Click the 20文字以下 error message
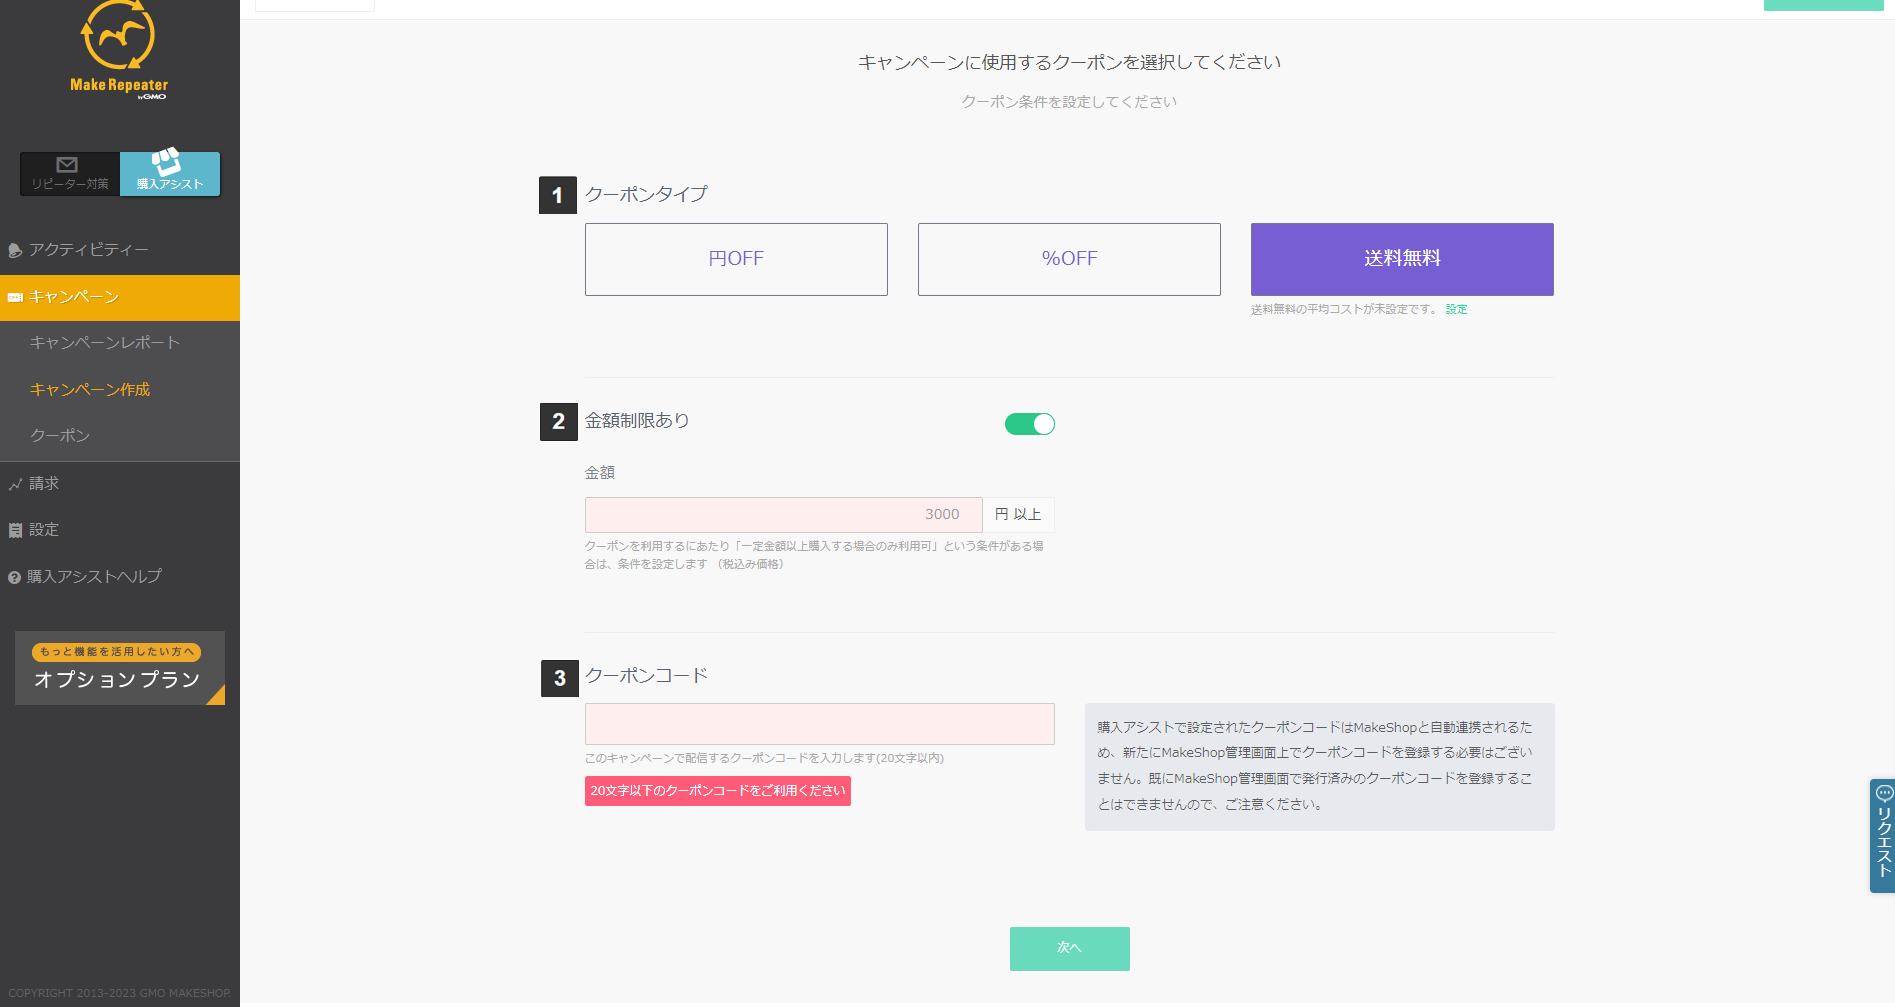 718,791
